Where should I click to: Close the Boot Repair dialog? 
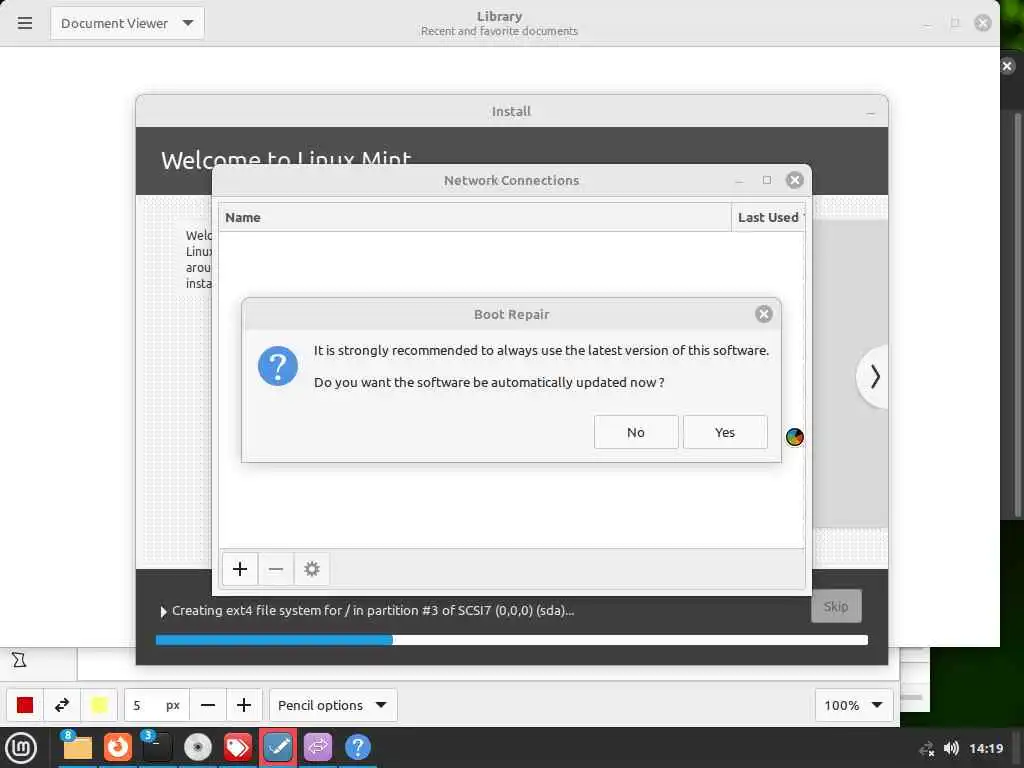pyautogui.click(x=763, y=314)
